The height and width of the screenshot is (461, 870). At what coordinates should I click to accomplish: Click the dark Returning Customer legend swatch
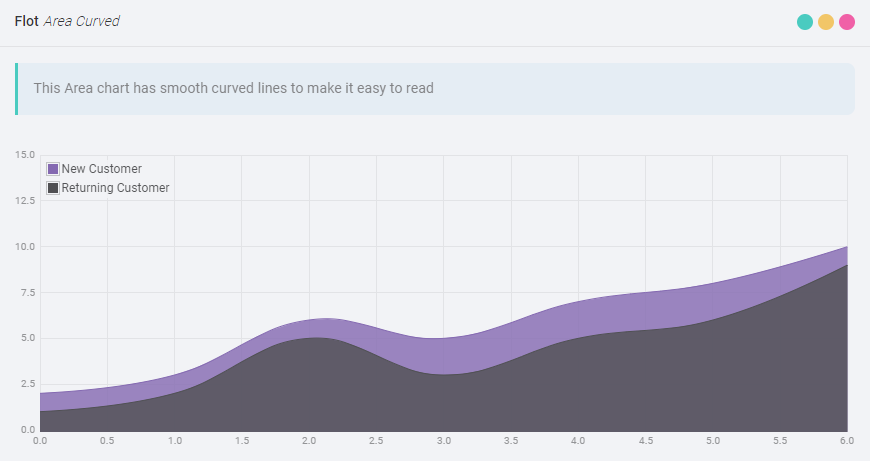pyautogui.click(x=53, y=188)
